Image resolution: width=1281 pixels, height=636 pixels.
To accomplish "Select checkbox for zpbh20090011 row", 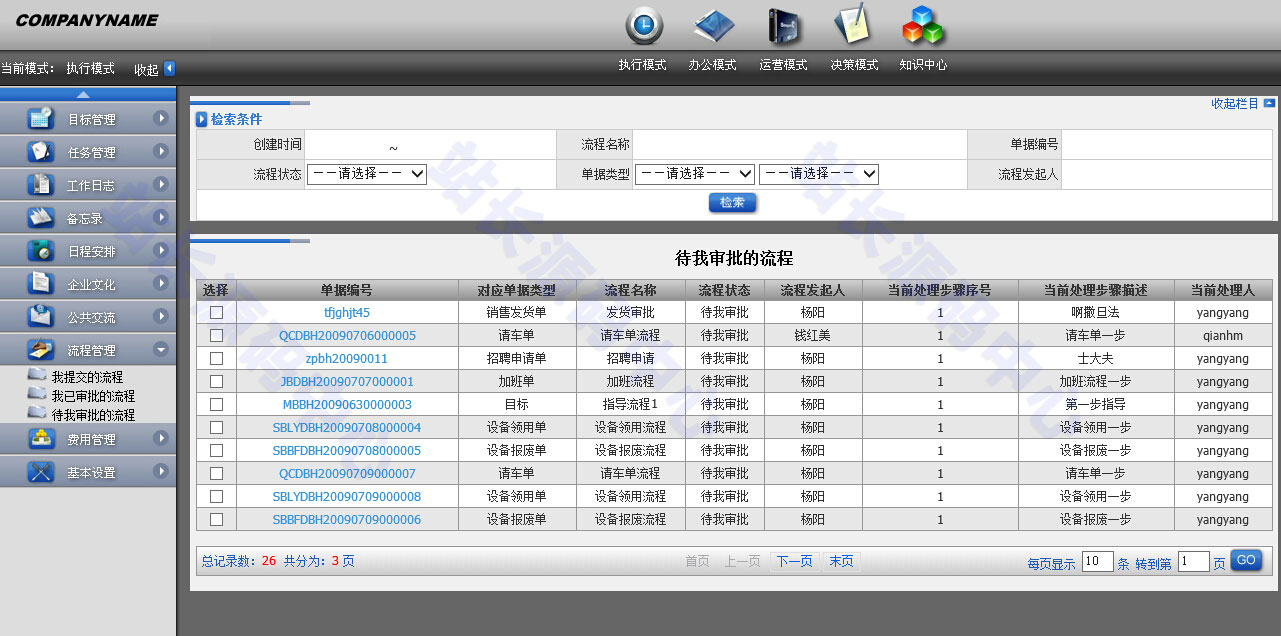I will coord(216,359).
